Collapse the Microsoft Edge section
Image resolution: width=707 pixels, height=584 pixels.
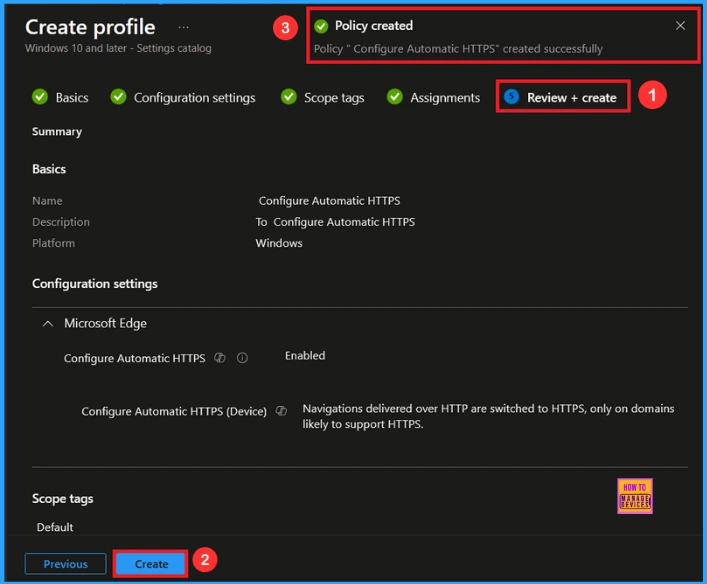(x=47, y=324)
